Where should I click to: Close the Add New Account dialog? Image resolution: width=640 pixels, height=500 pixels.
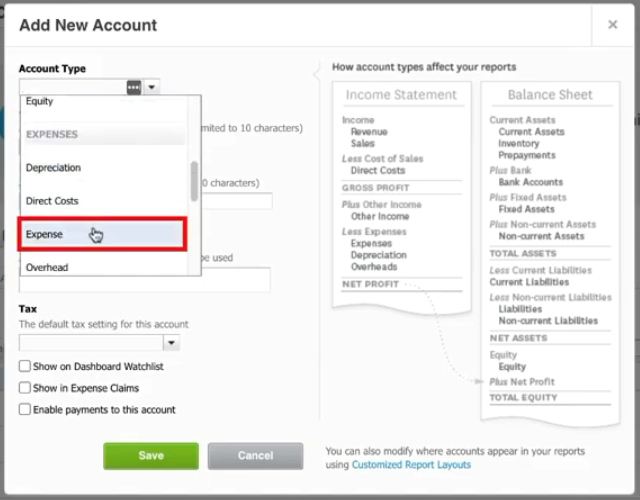click(x=612, y=24)
